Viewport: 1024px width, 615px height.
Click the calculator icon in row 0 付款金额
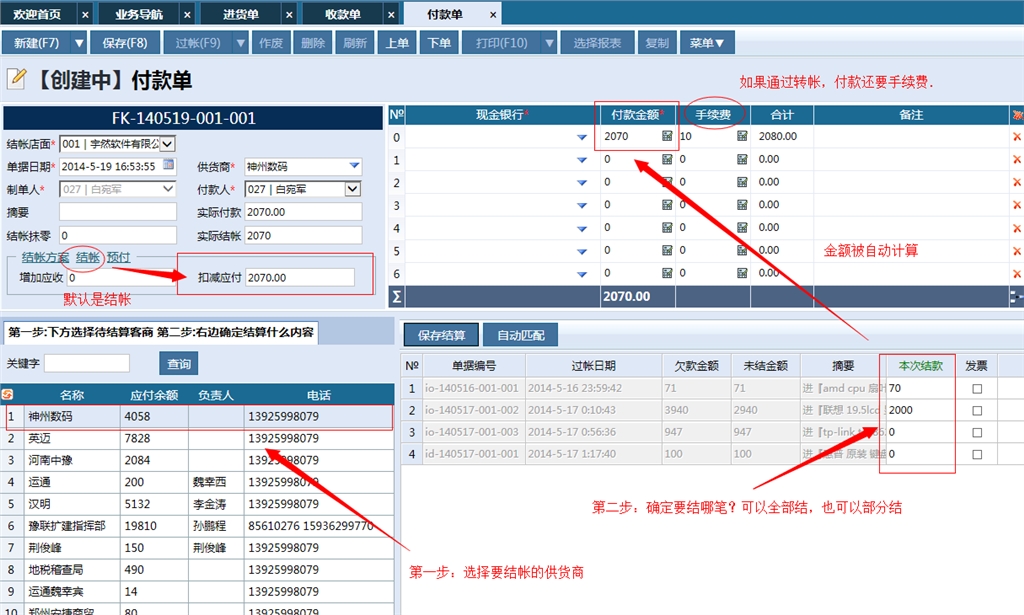667,136
